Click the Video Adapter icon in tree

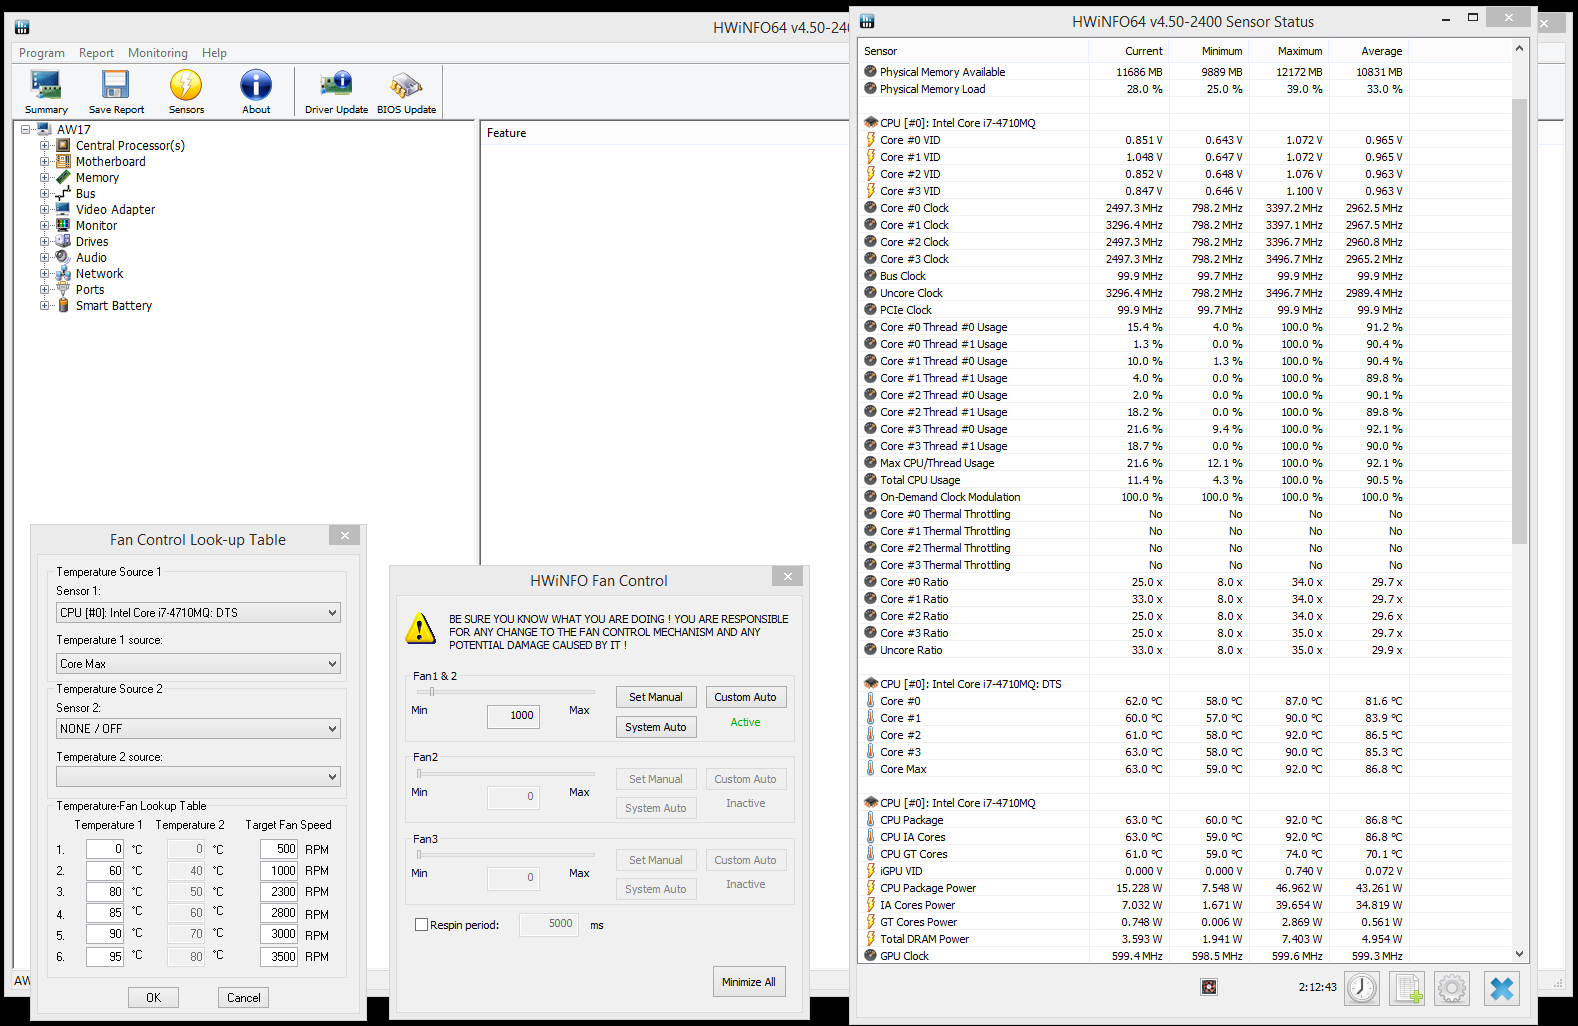(63, 209)
